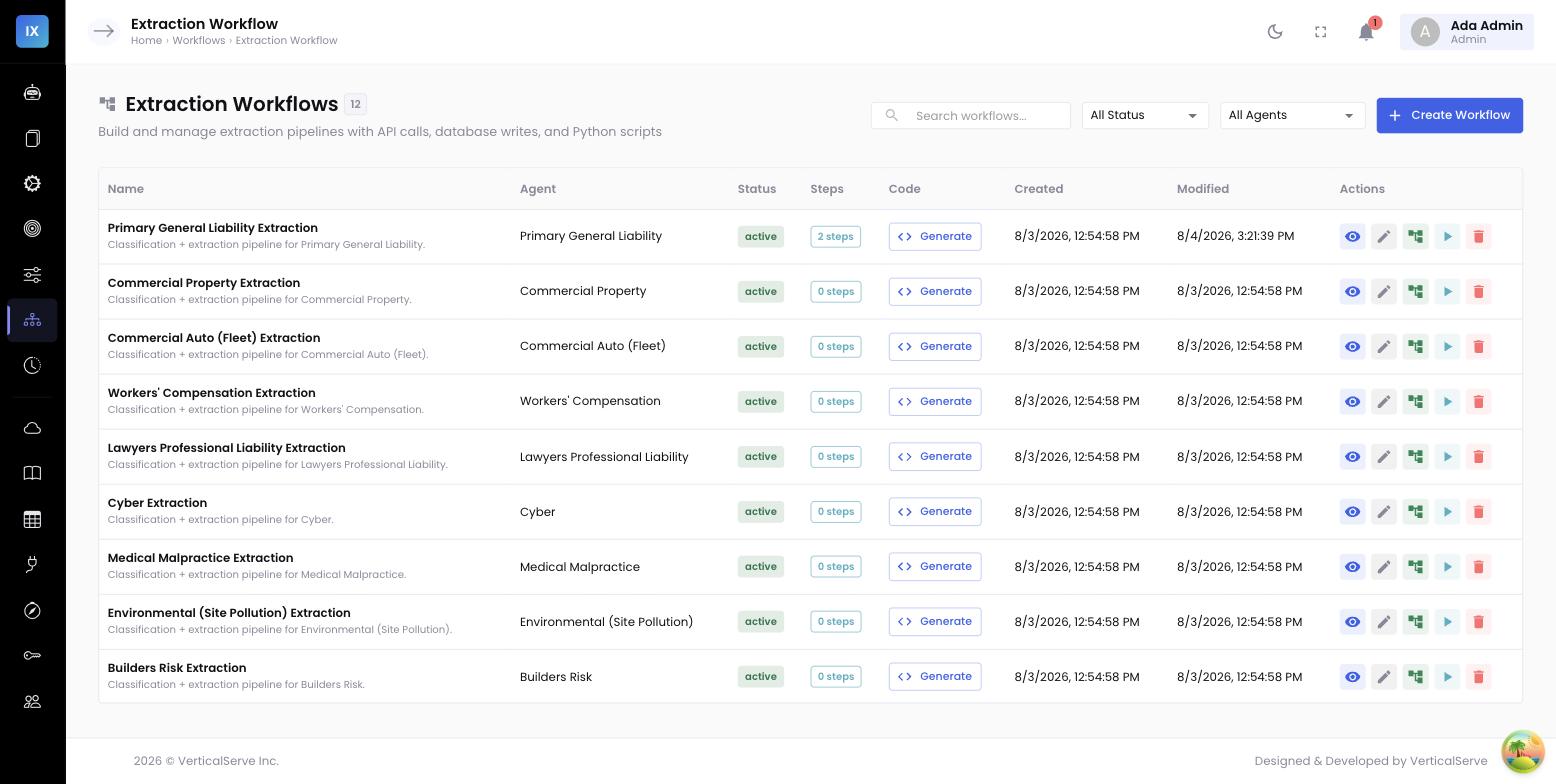Click the IX logo
This screenshot has height=784, width=1556.
point(32,31)
